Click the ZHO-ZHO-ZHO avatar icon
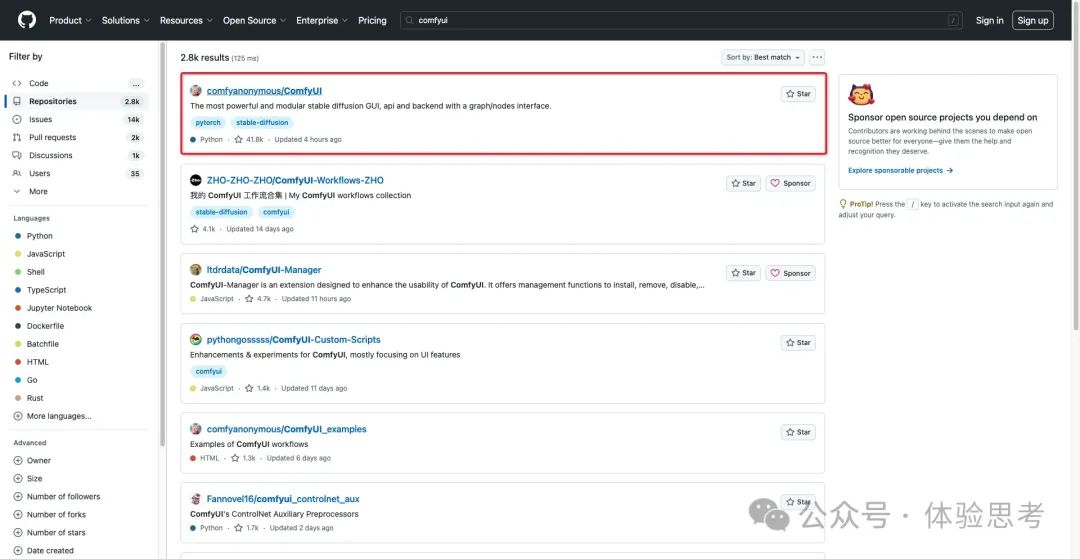1080x559 pixels. (x=196, y=180)
